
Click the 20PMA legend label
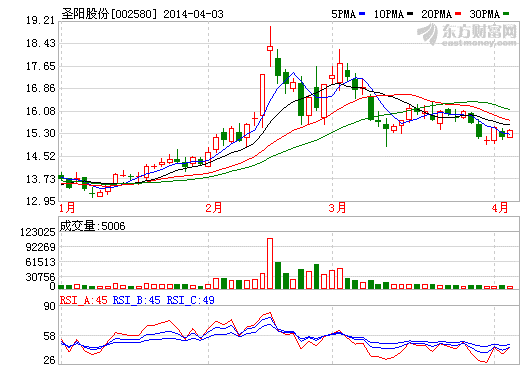[437, 14]
